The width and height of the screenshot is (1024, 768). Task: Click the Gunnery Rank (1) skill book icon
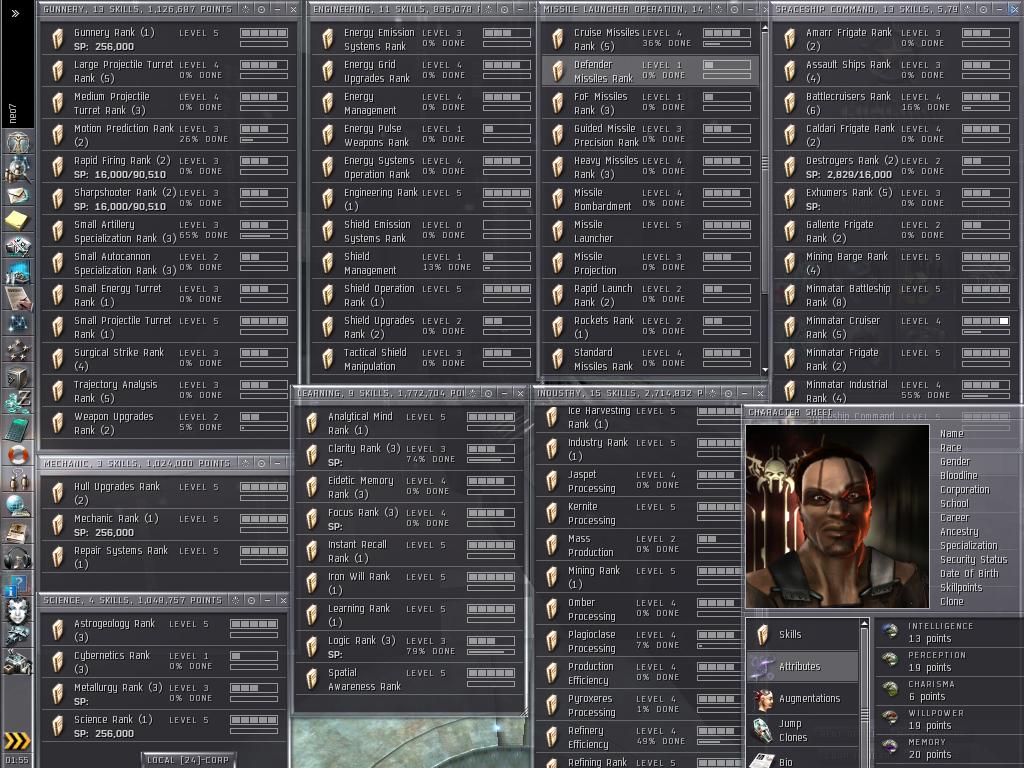(57, 39)
